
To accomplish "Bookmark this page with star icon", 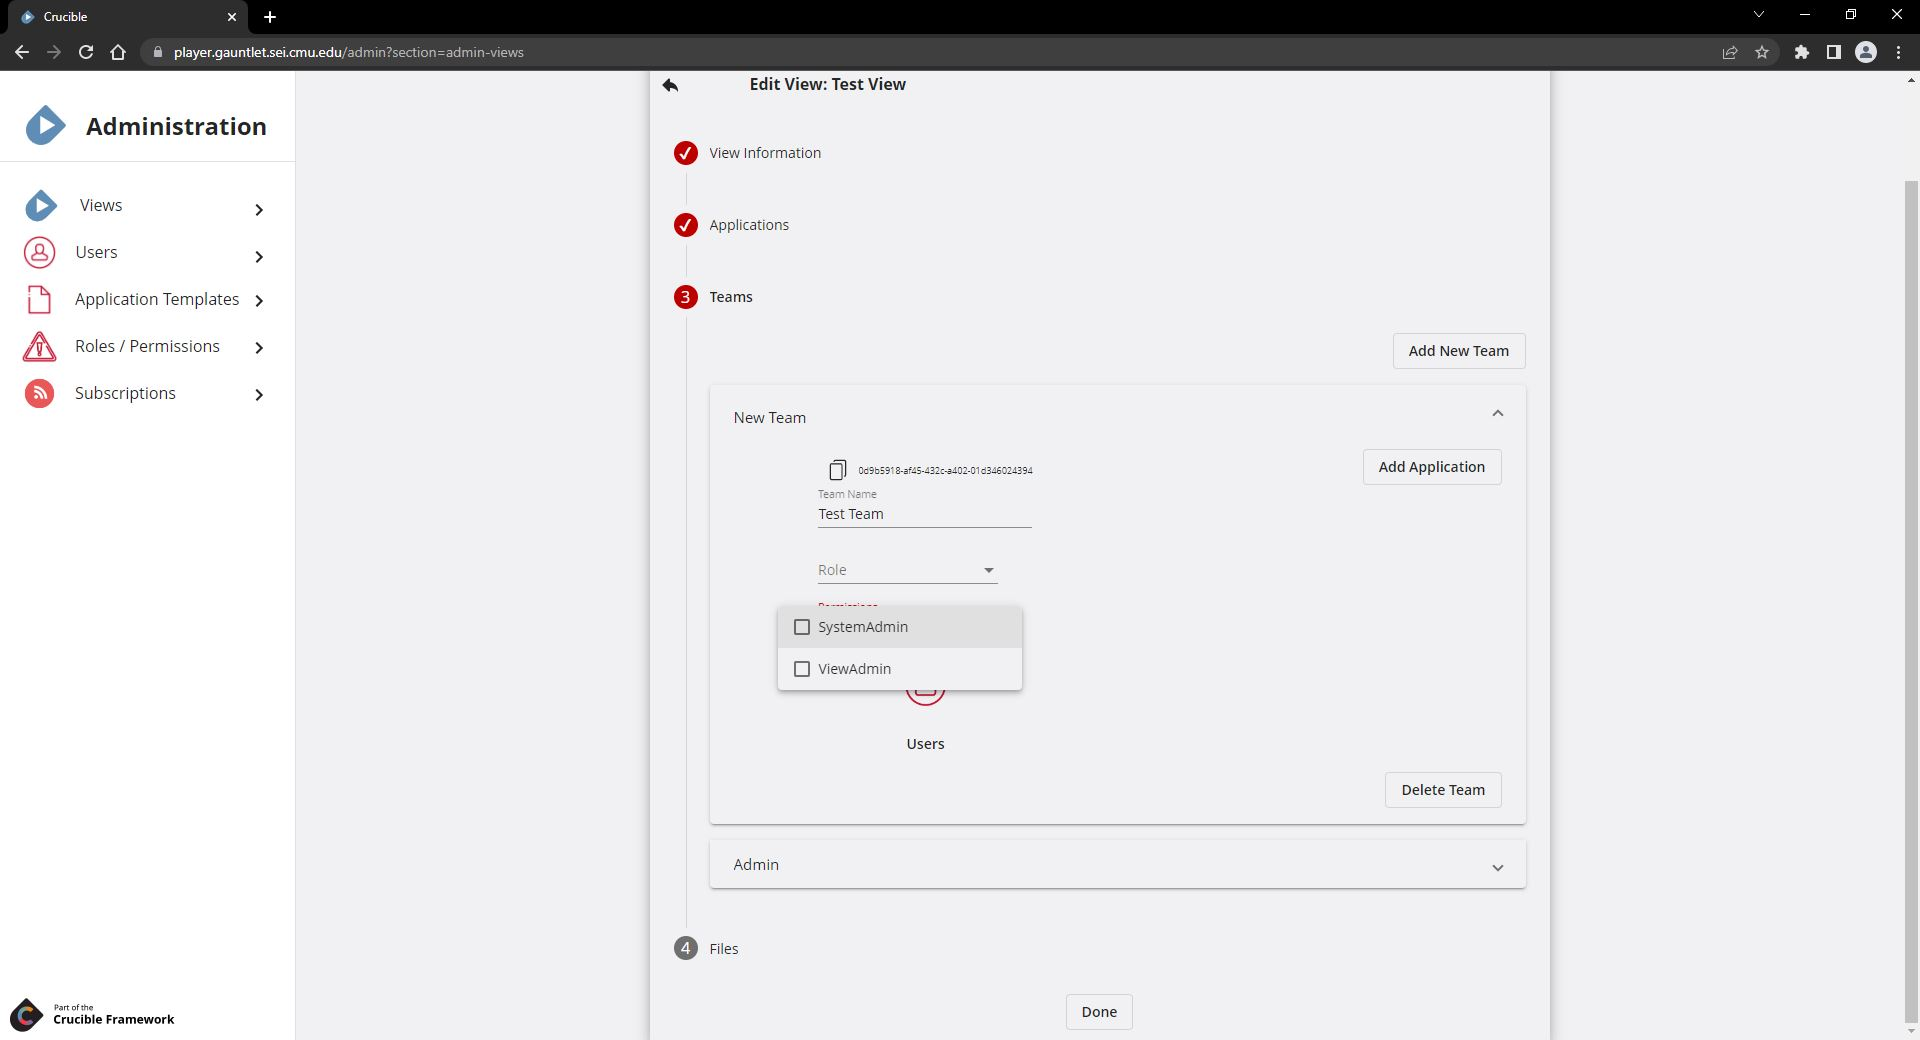I will (1762, 52).
